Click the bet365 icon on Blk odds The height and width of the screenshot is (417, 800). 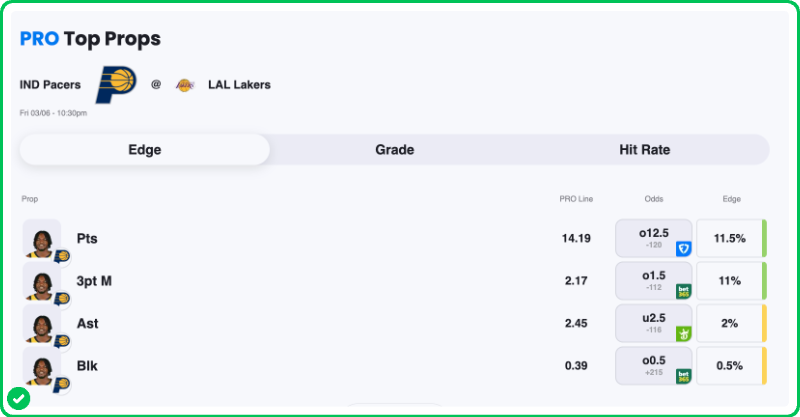tap(684, 377)
